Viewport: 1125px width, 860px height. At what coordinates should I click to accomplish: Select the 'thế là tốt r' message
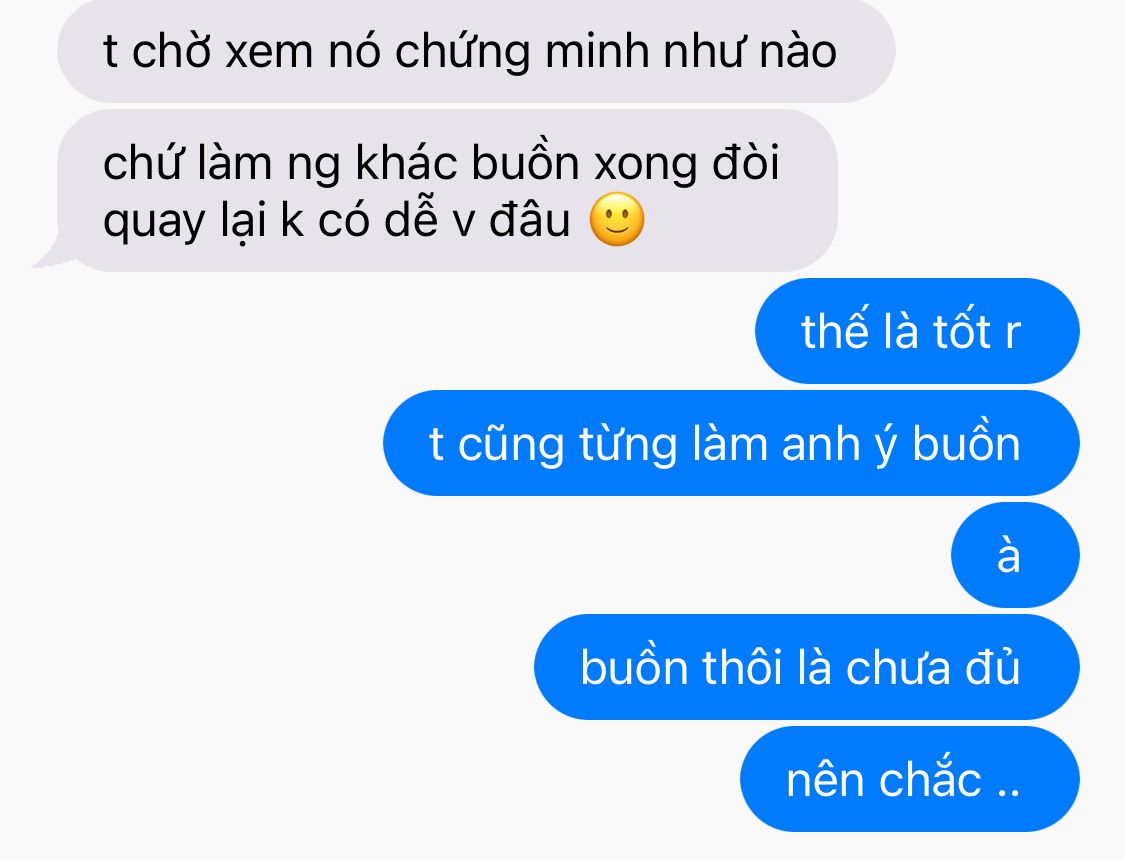(917, 331)
